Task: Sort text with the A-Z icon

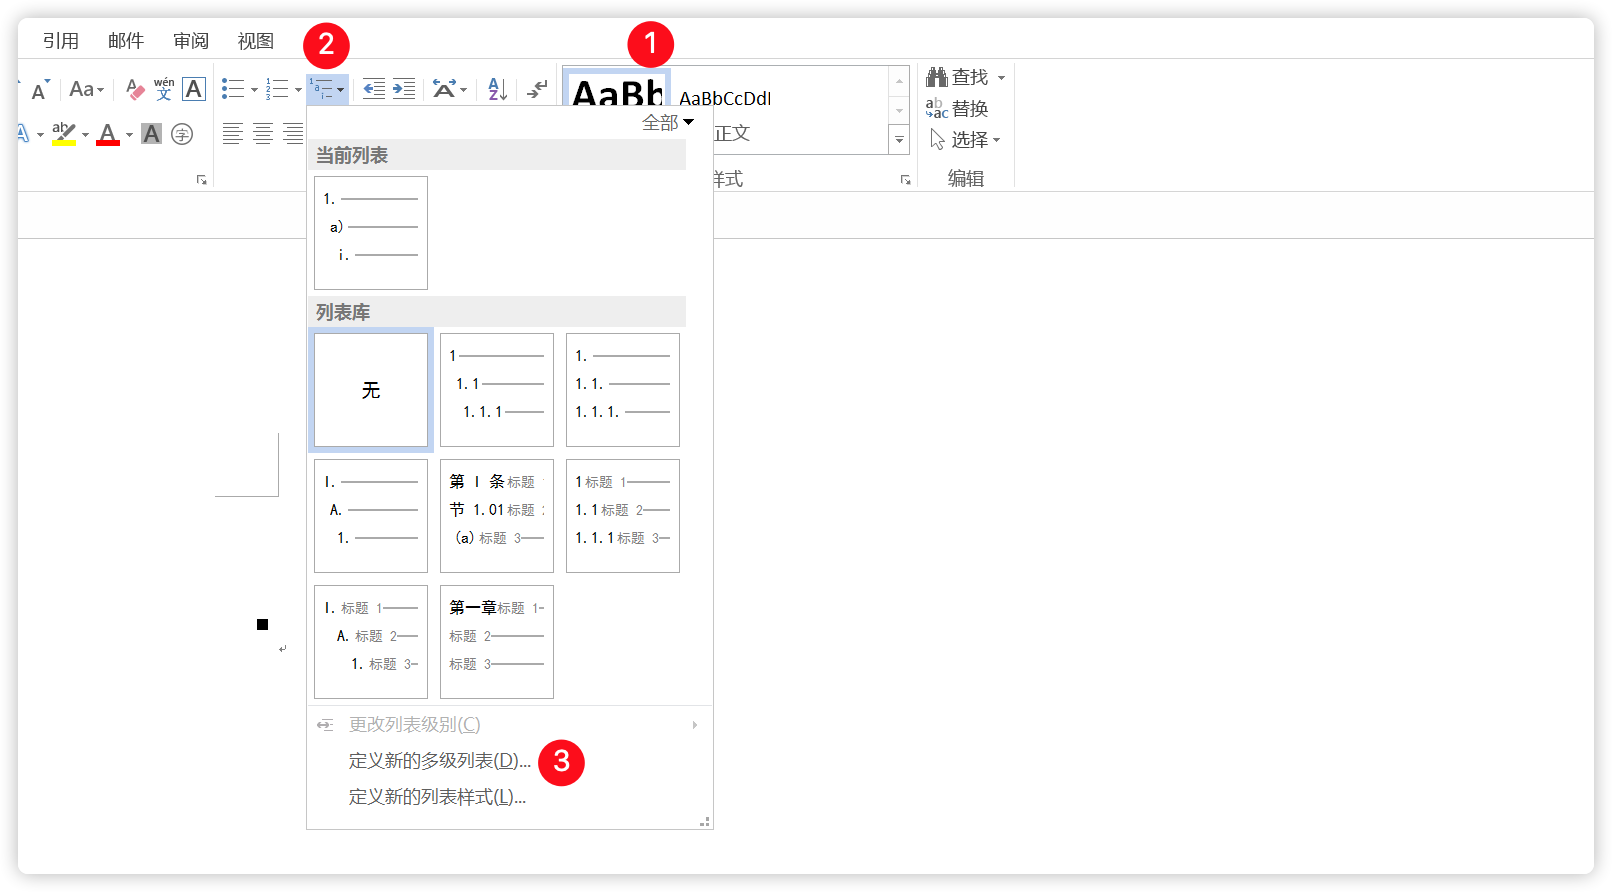Action: 497,89
